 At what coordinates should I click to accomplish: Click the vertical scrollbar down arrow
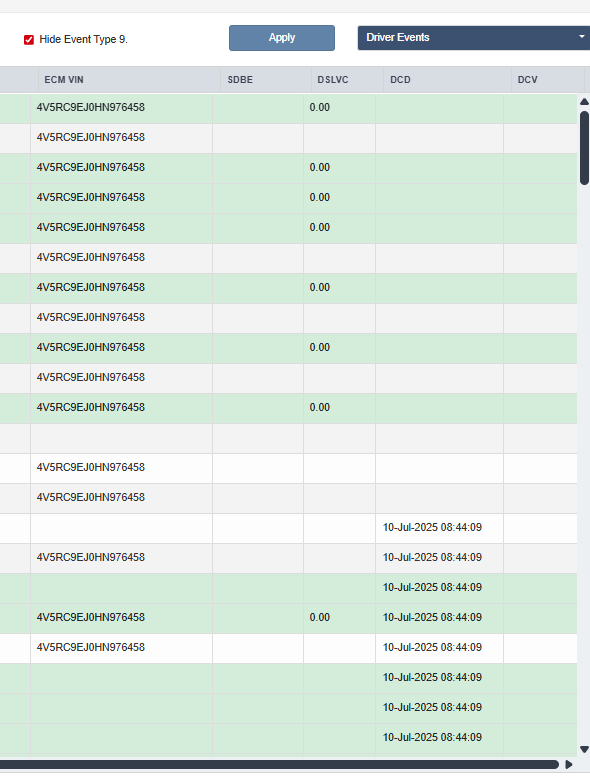click(584, 749)
